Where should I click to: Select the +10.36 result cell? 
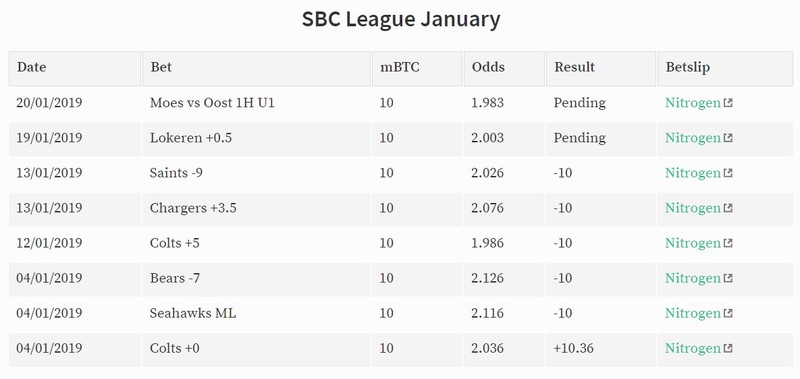[x=601, y=348]
